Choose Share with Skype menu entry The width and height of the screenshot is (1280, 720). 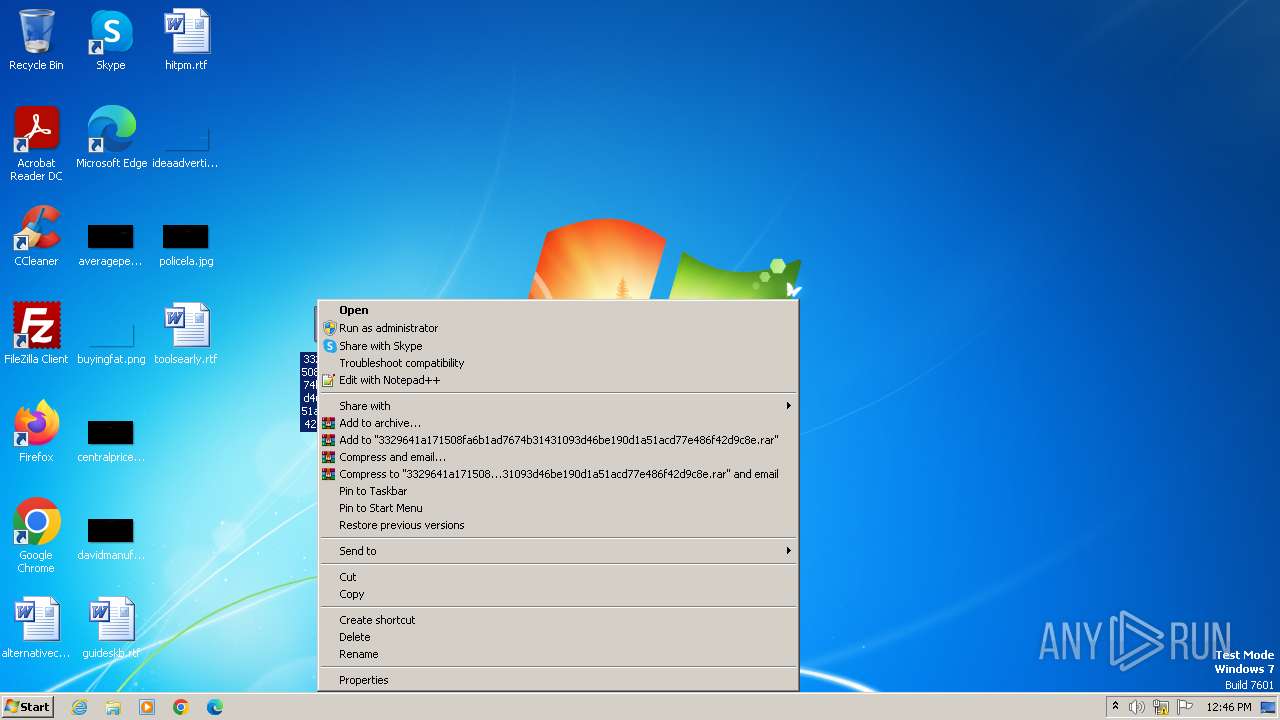tap(558, 346)
